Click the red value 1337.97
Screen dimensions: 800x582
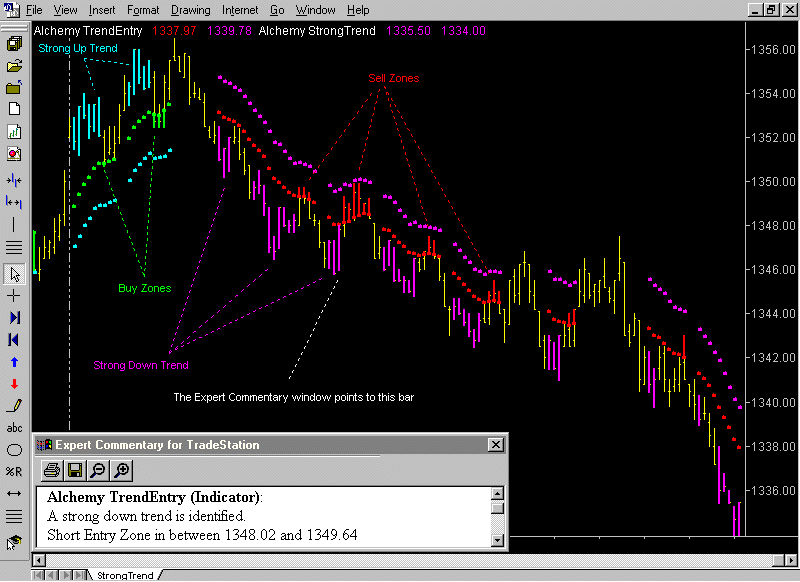click(x=174, y=31)
